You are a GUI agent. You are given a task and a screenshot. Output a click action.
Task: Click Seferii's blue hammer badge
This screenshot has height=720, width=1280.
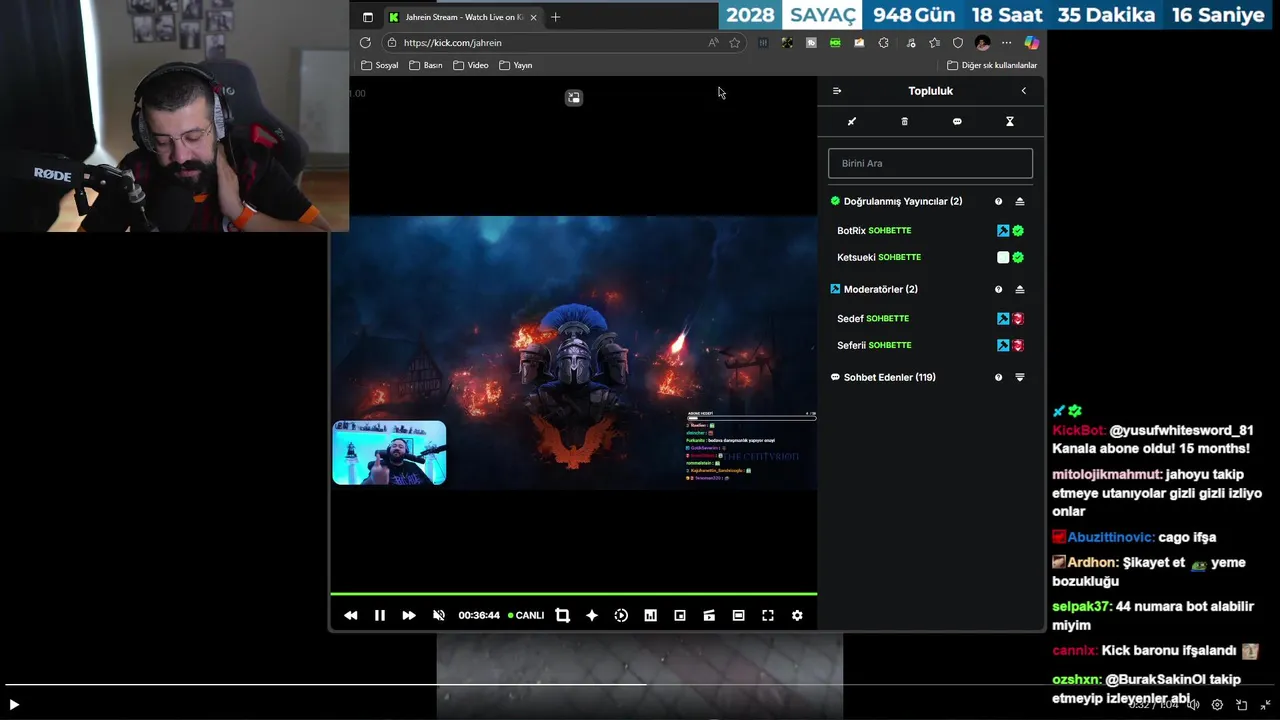[x=1003, y=345]
